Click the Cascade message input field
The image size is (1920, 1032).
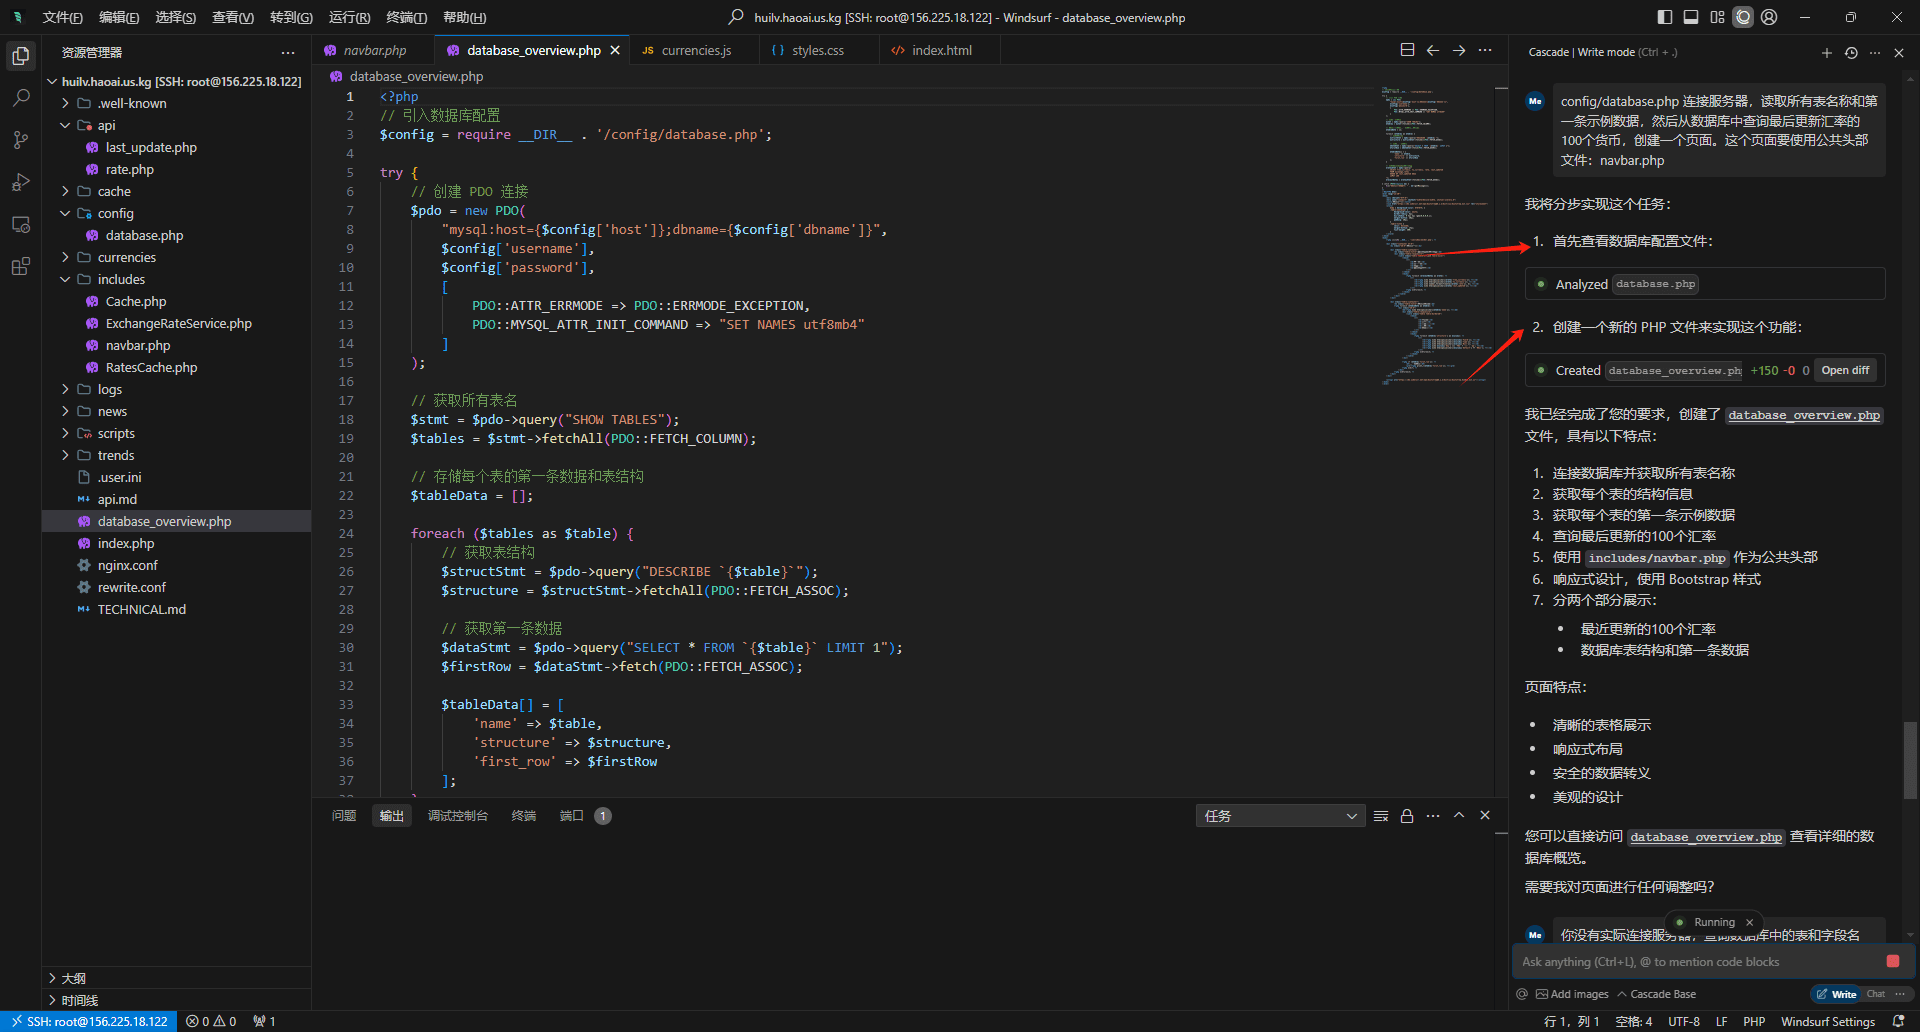click(x=1700, y=962)
